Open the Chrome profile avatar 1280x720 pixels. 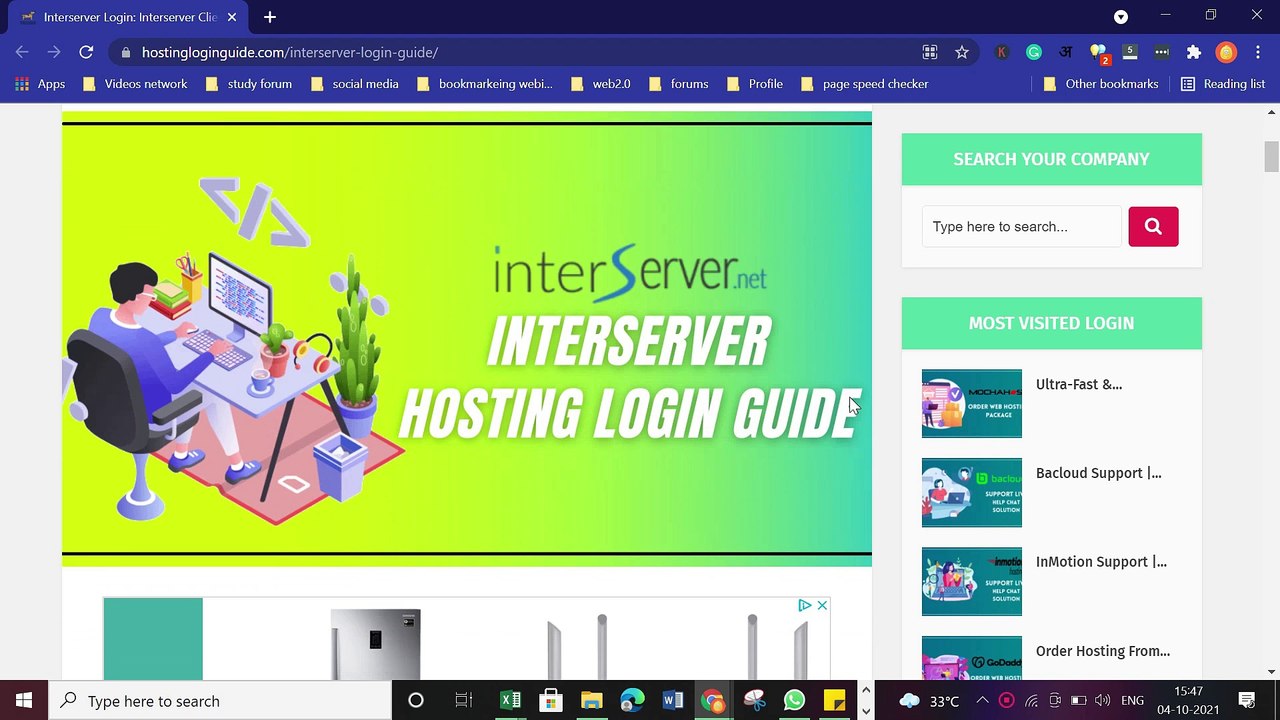pyautogui.click(x=1226, y=52)
